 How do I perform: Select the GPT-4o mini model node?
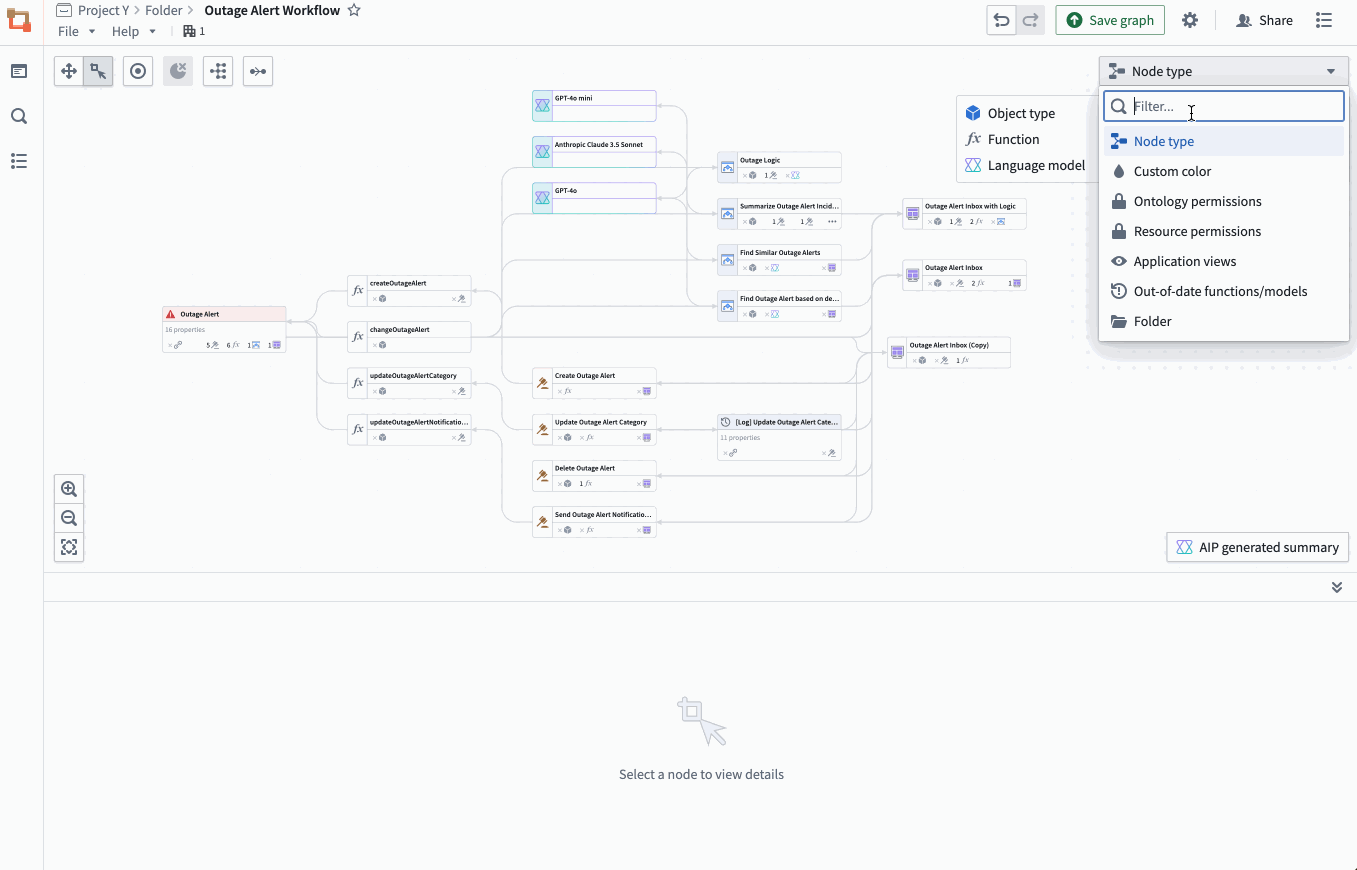594,106
